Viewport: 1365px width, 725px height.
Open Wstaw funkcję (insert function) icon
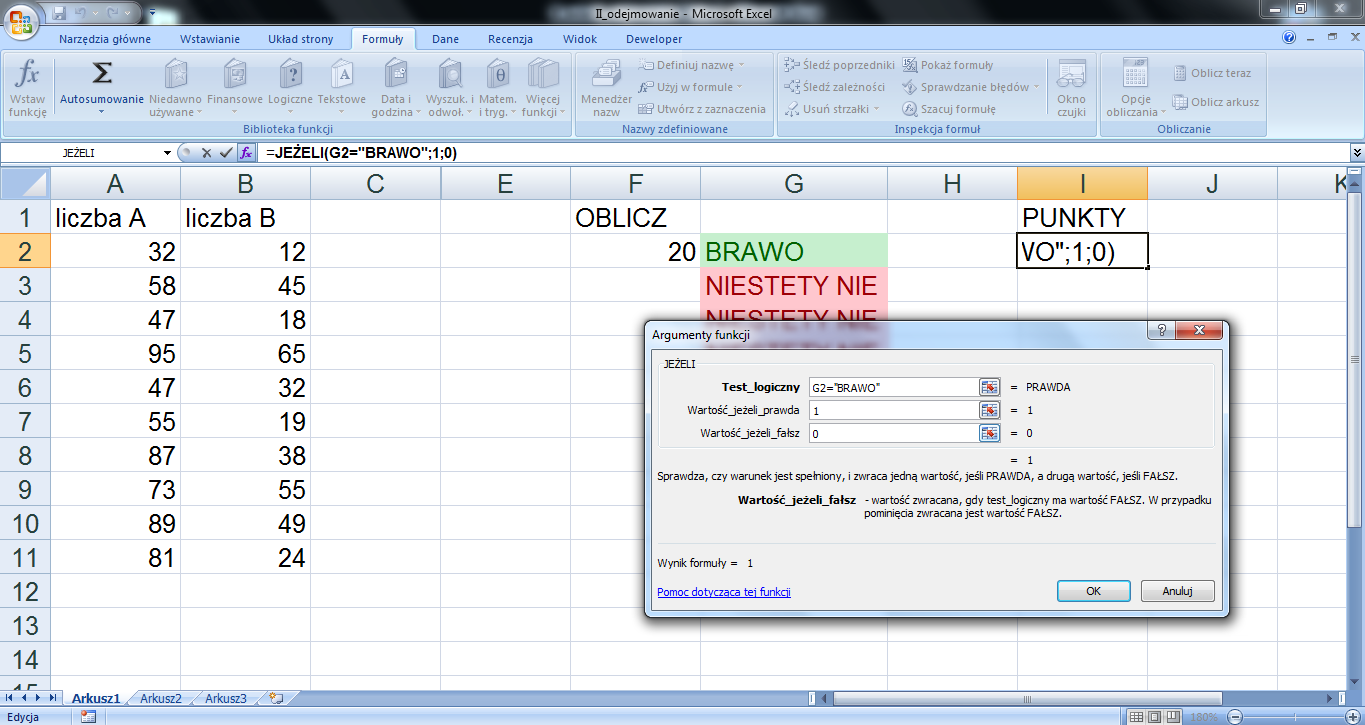pos(28,88)
